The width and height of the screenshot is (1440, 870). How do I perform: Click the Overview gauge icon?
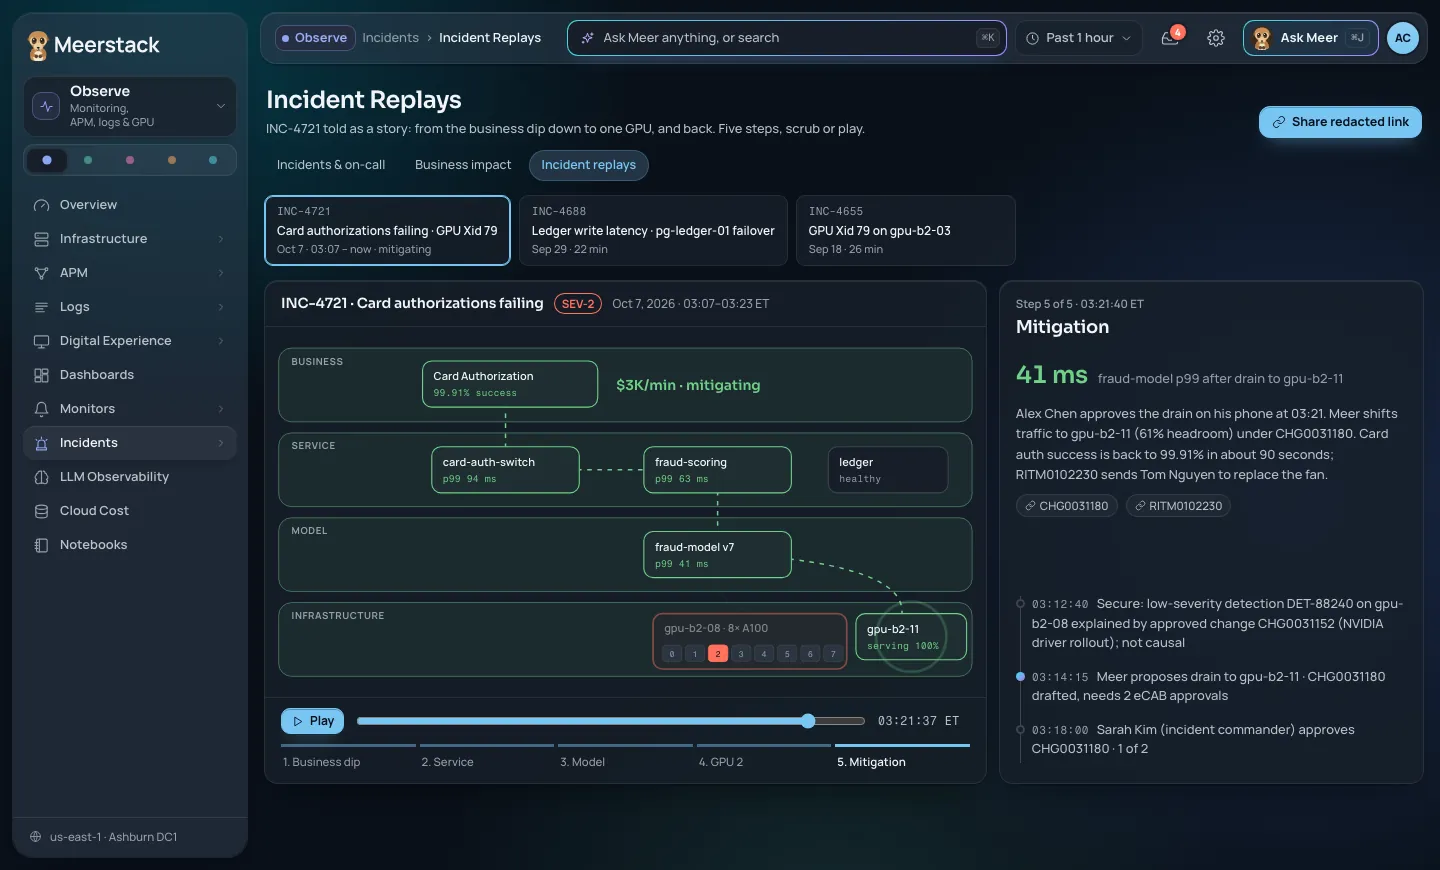click(41, 205)
